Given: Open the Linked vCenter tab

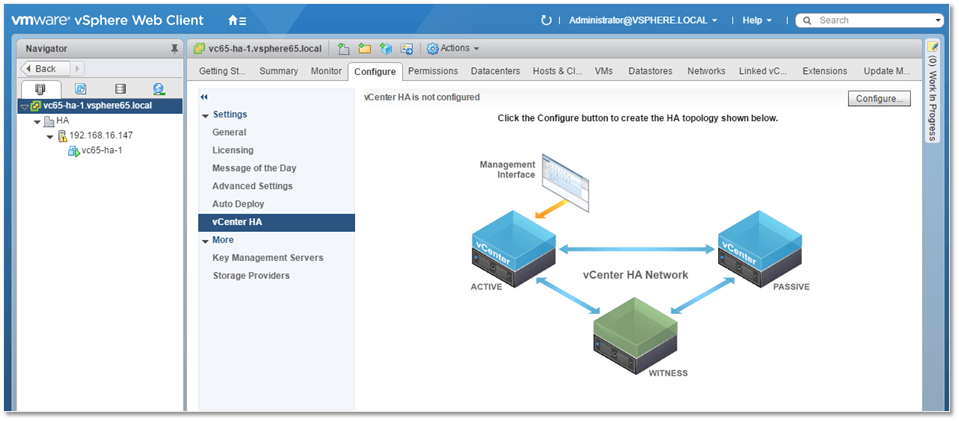Looking at the screenshot, I should 763,71.
